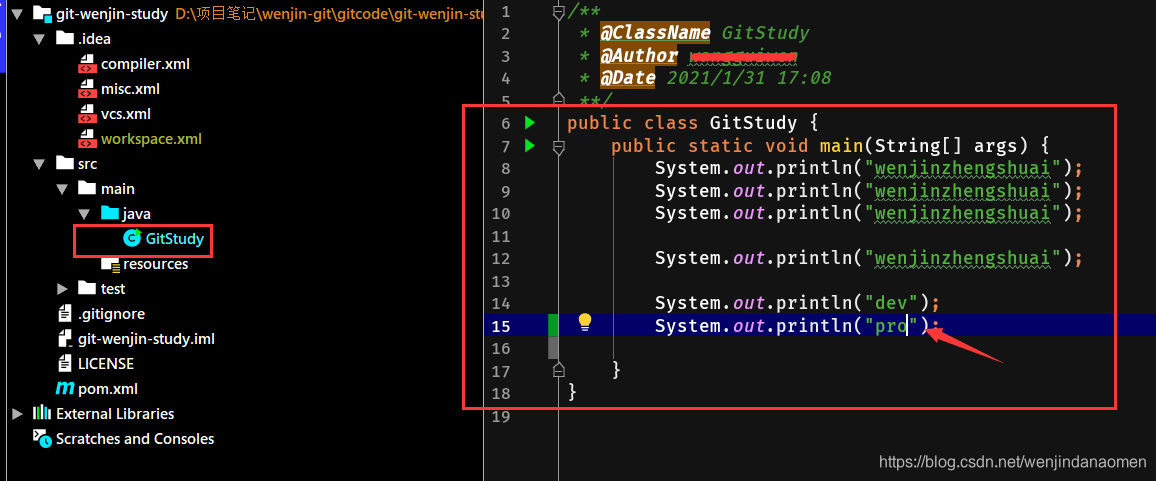Click the 2021/1/31 17:08 date text
This screenshot has width=1156, height=481.
[x=749, y=77]
